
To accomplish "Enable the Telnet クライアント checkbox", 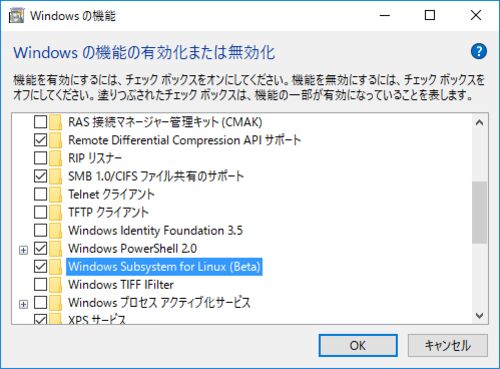I will pyautogui.click(x=41, y=194).
